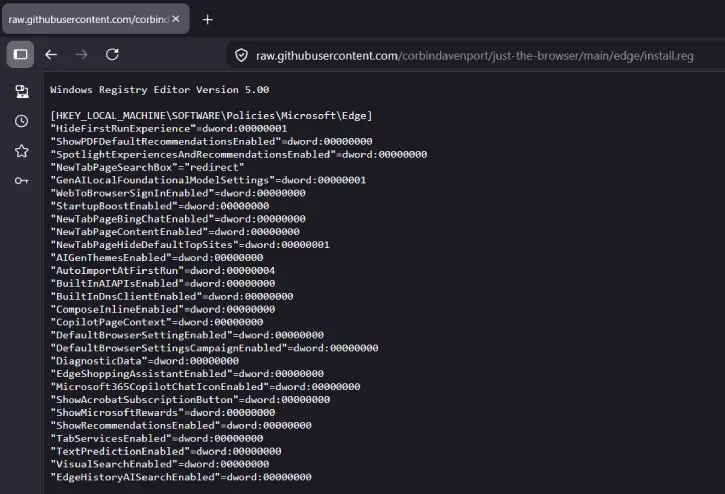Screen dimensions: 725x494
Task: Select the raw.githubusercontent.com tab
Action: click(96, 19)
